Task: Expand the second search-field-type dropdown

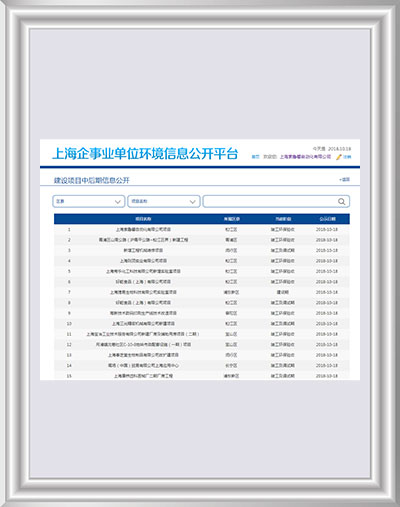Action: click(164, 201)
